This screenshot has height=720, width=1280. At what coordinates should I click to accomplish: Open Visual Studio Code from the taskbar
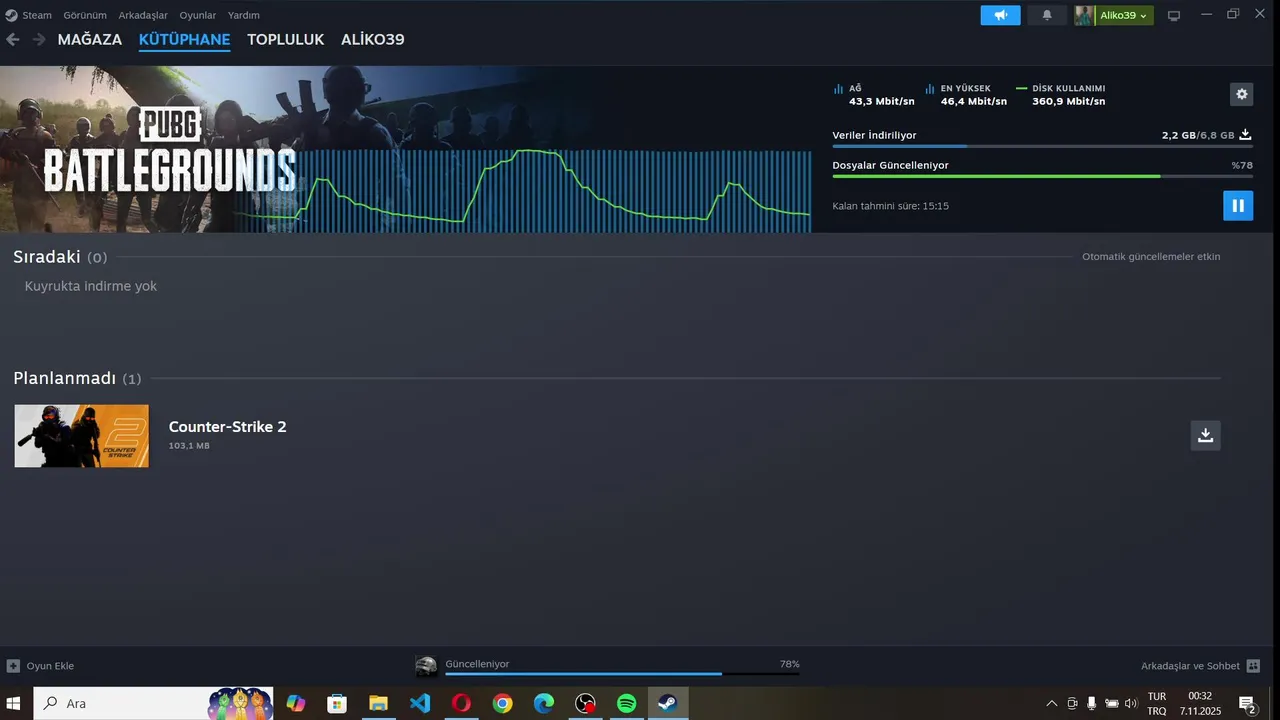coord(420,704)
